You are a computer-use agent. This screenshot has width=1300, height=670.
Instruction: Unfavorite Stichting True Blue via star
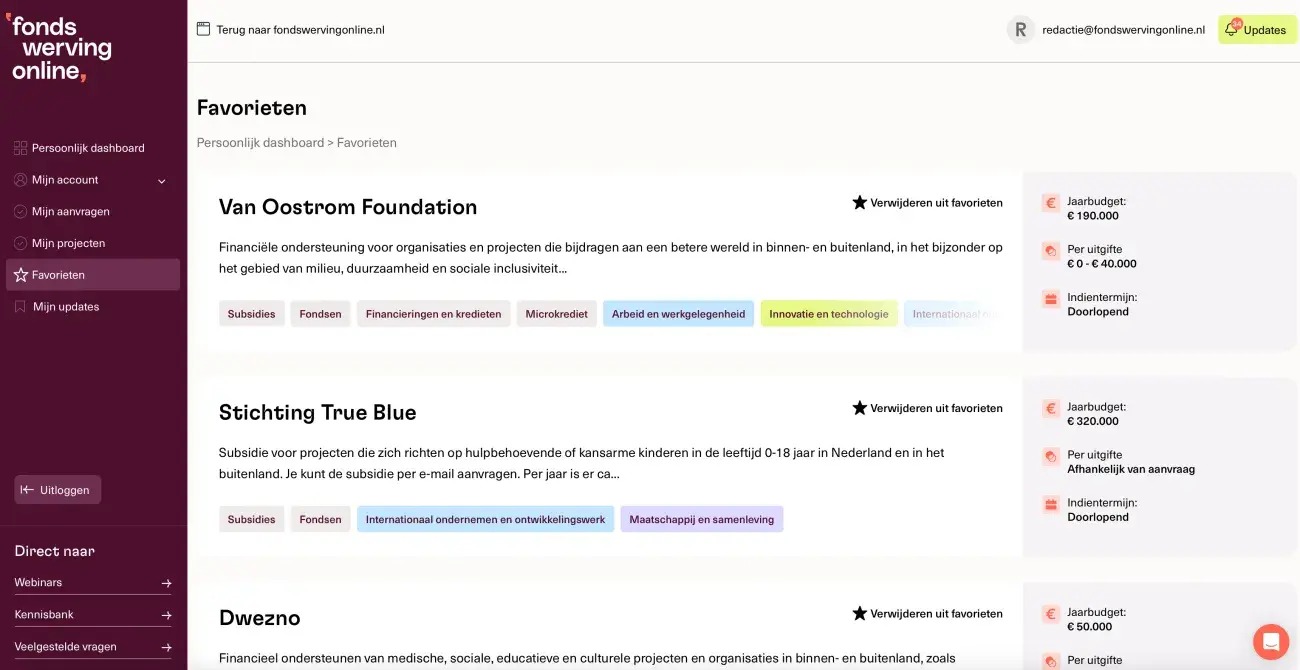point(859,408)
